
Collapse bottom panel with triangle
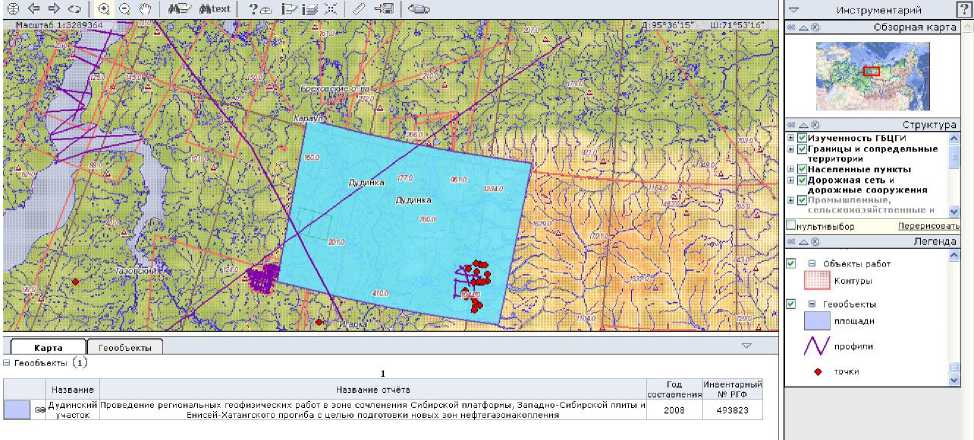pos(747,345)
